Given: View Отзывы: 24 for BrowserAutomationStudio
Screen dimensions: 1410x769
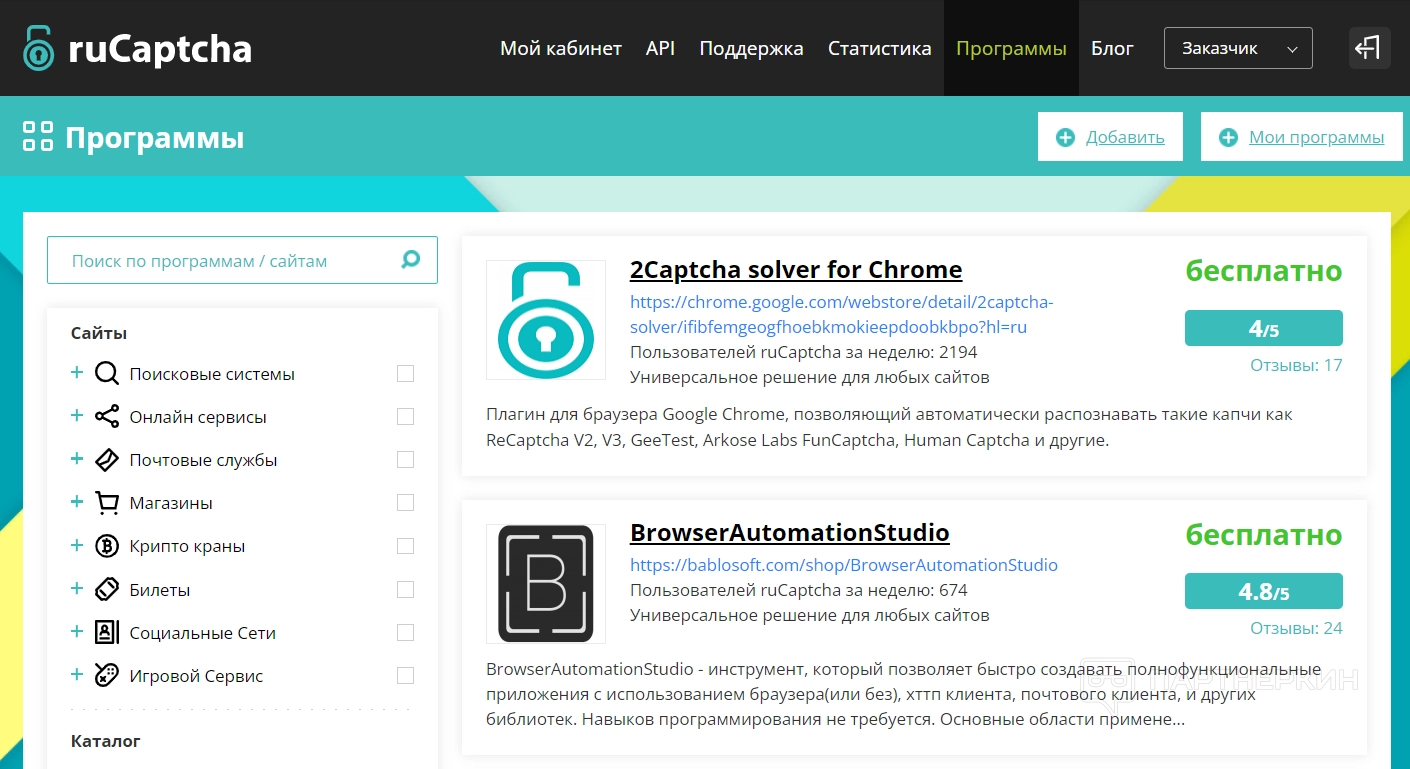Looking at the screenshot, I should [x=1296, y=628].
